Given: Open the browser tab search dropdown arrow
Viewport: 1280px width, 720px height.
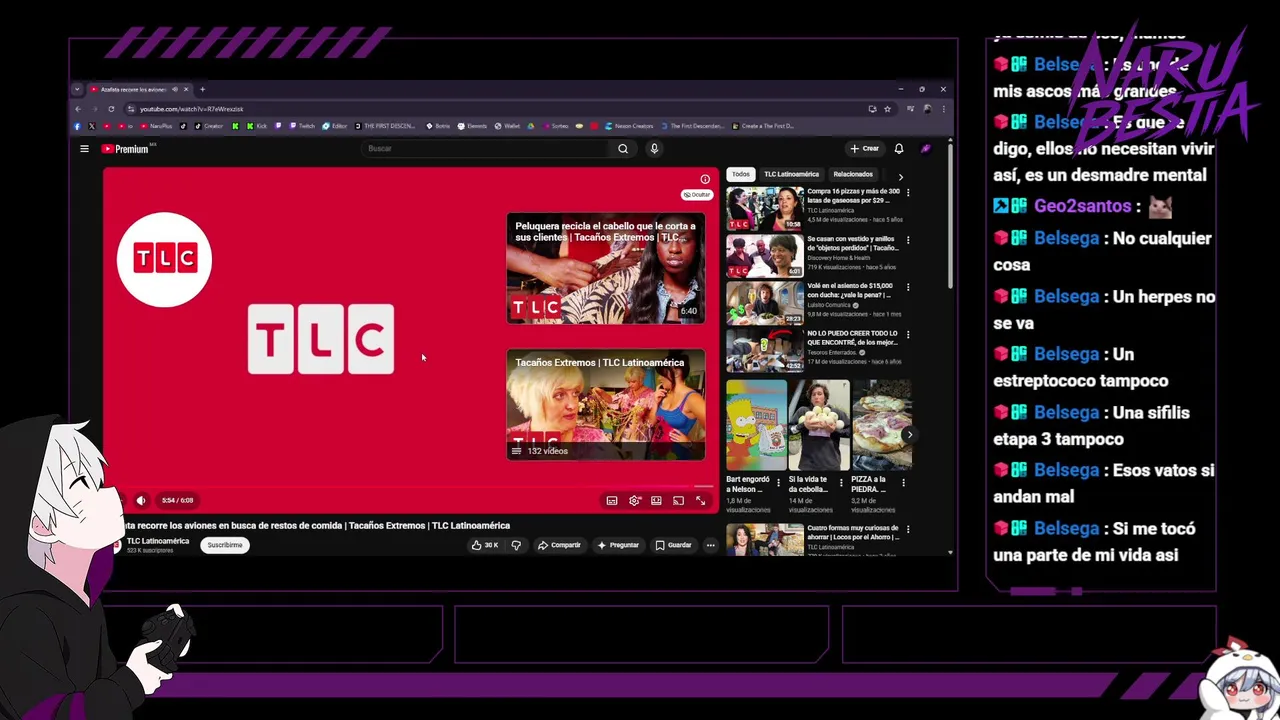Looking at the screenshot, I should click(x=77, y=89).
